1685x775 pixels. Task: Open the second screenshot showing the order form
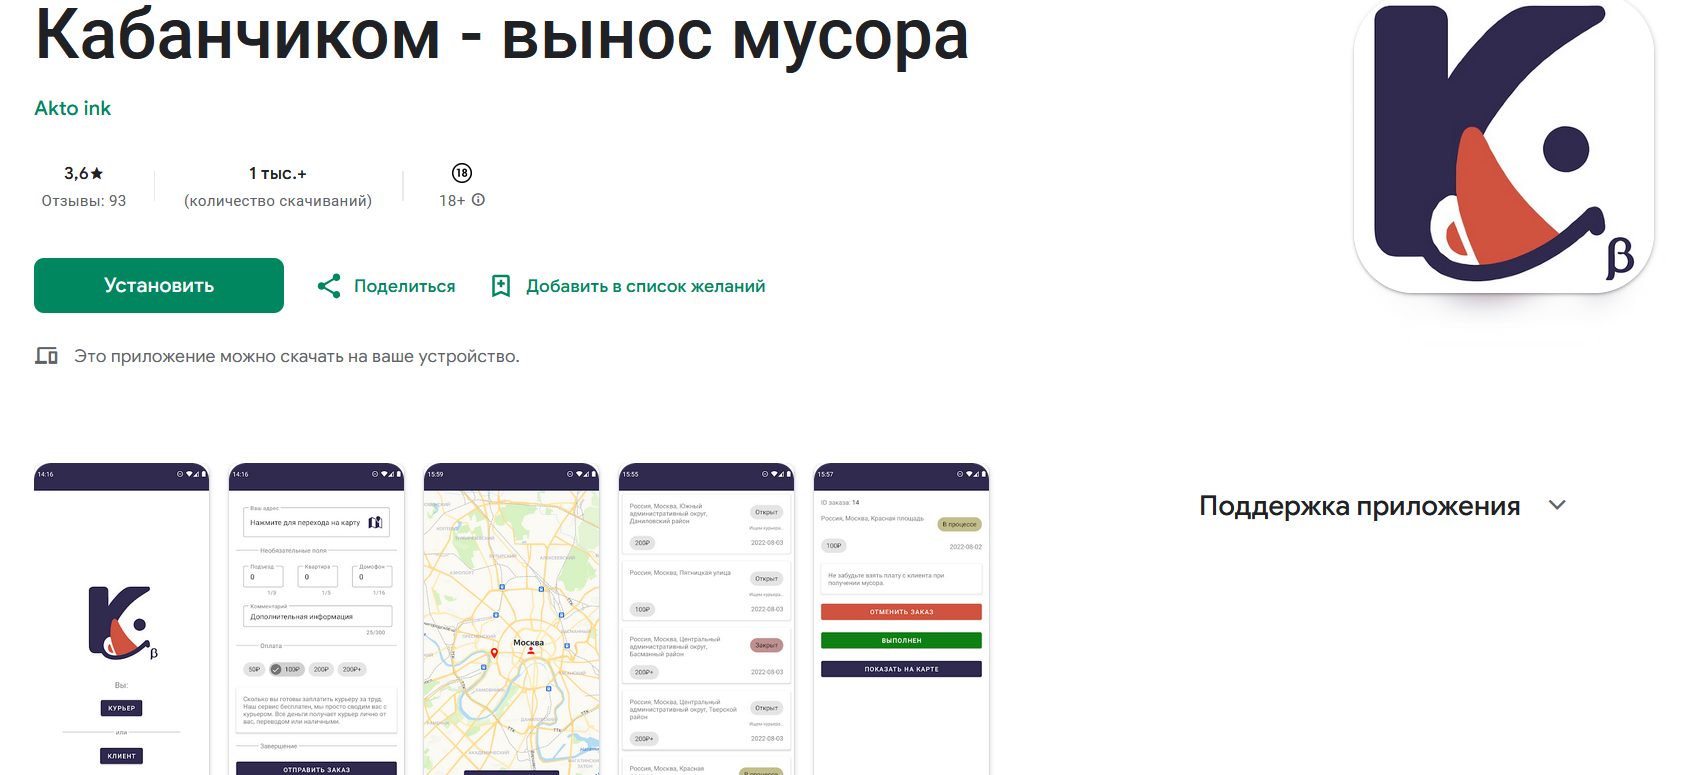point(317,619)
